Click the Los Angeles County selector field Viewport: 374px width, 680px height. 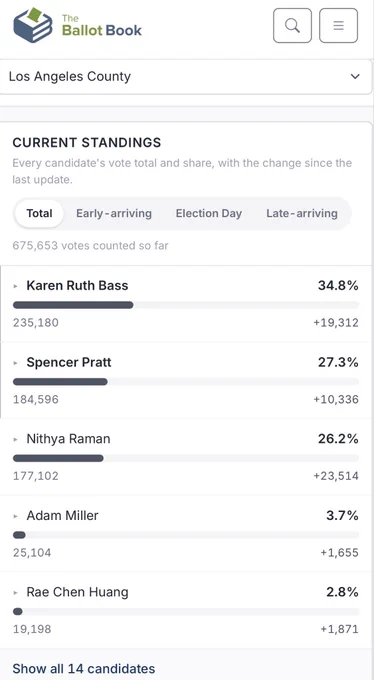click(x=186, y=77)
